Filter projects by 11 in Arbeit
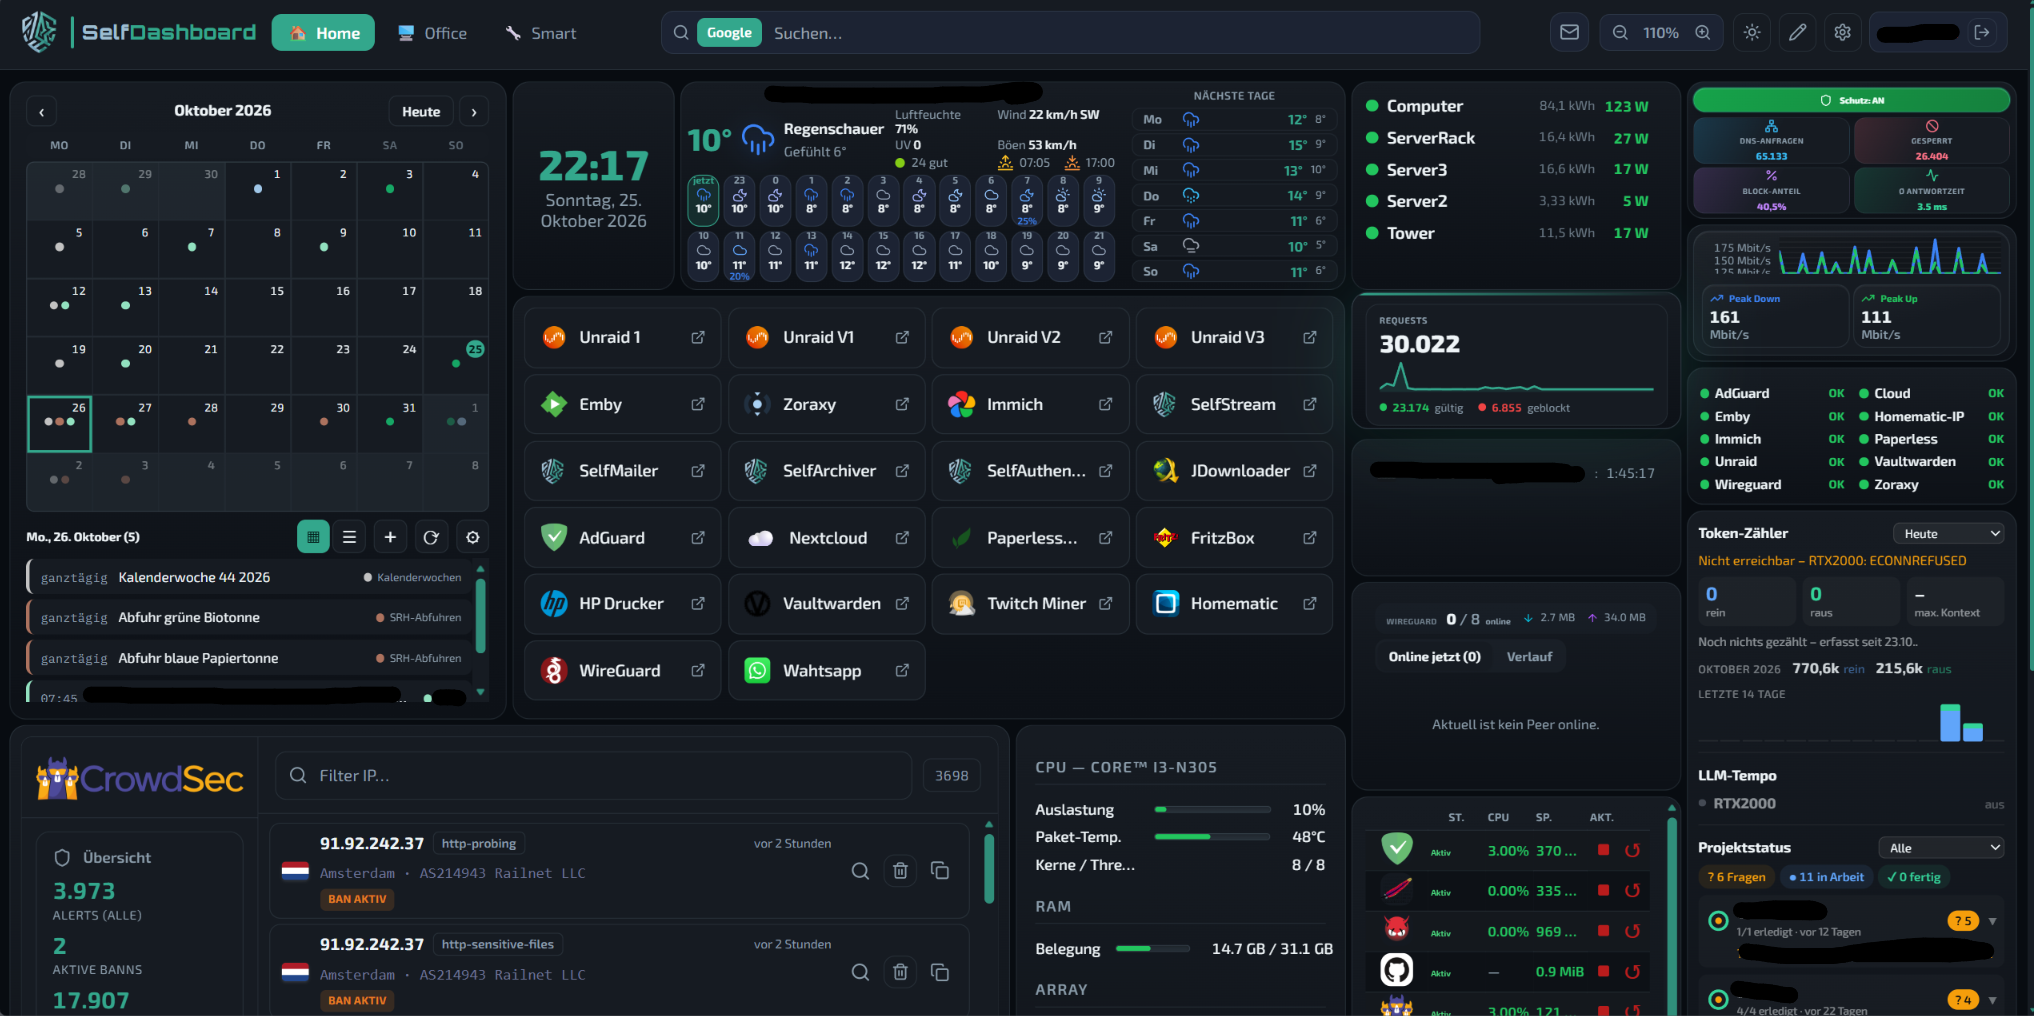This screenshot has width=2034, height=1016. tap(1826, 877)
